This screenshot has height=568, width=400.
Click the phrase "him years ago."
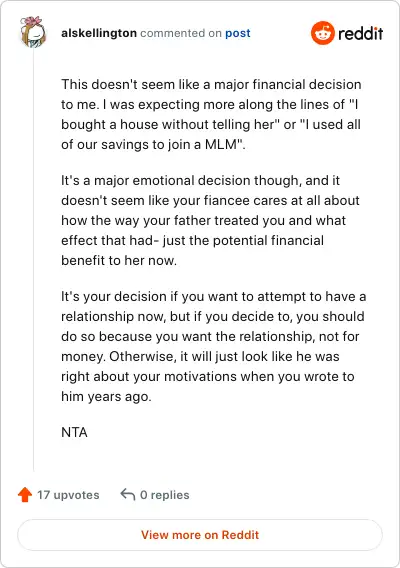(106, 396)
